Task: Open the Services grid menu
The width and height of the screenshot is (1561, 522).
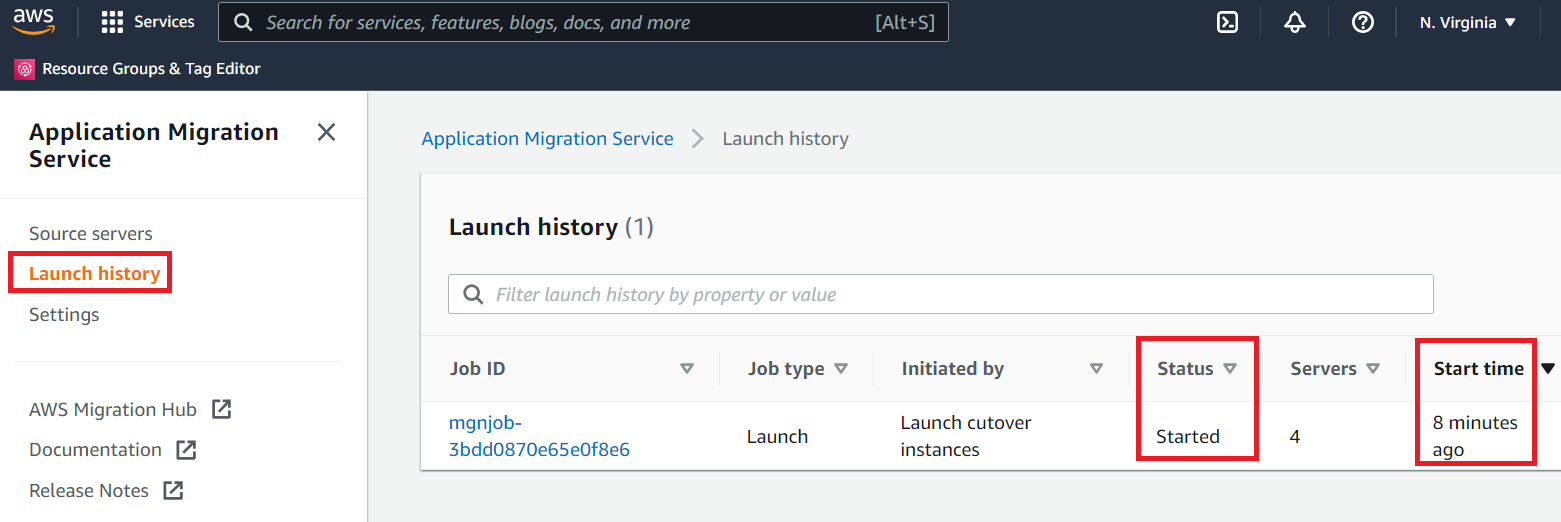Action: 112,22
